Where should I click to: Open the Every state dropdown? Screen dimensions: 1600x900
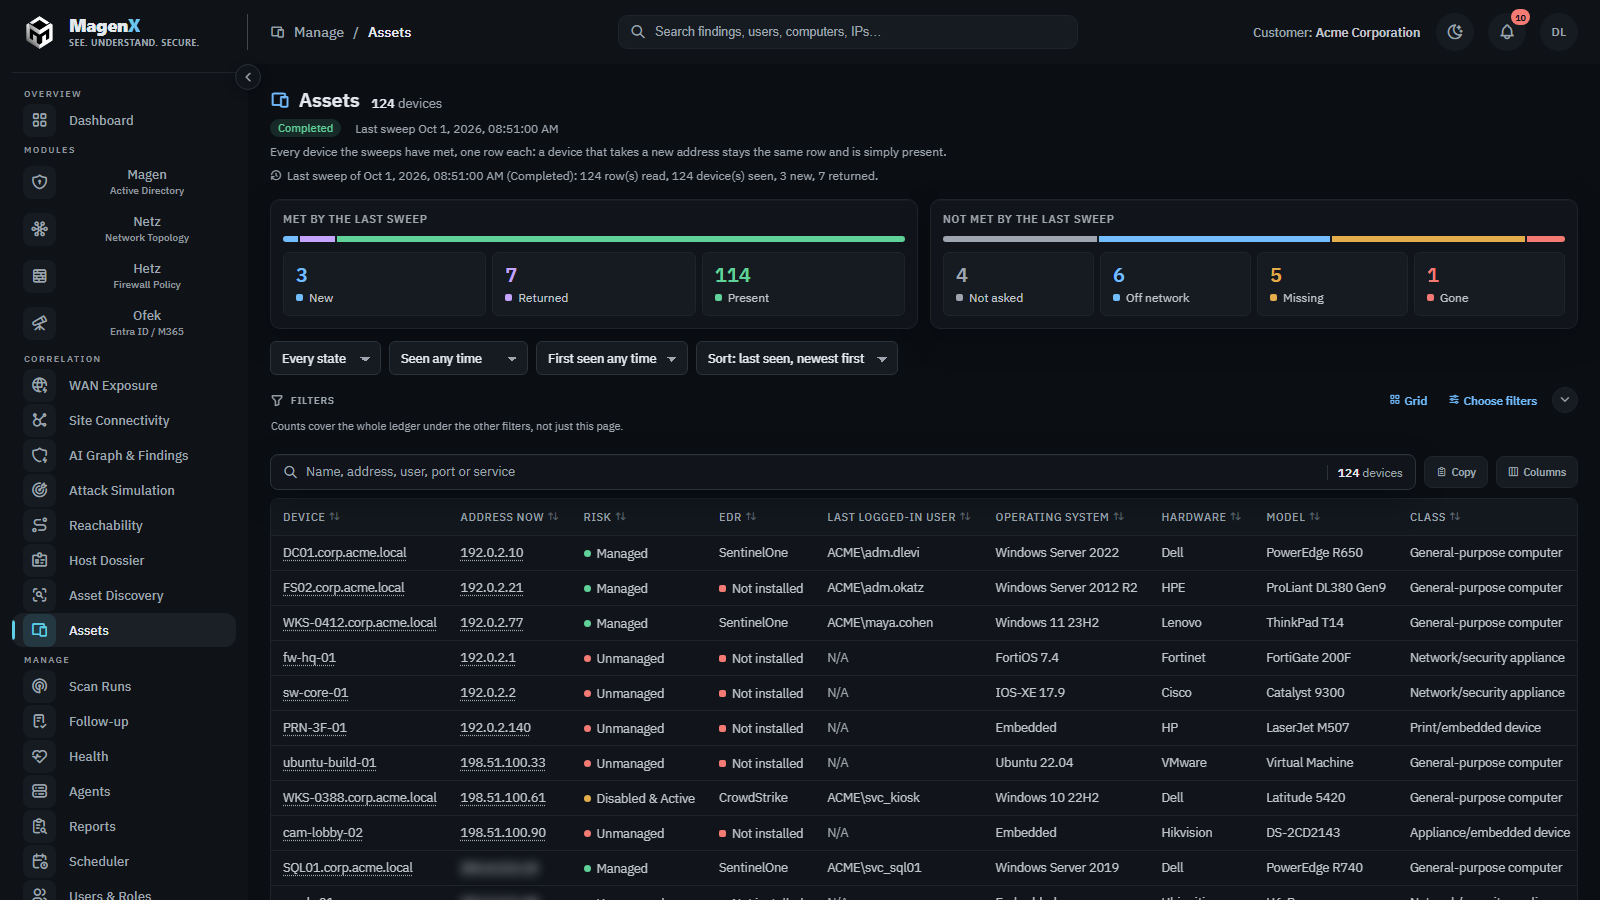[325, 358]
